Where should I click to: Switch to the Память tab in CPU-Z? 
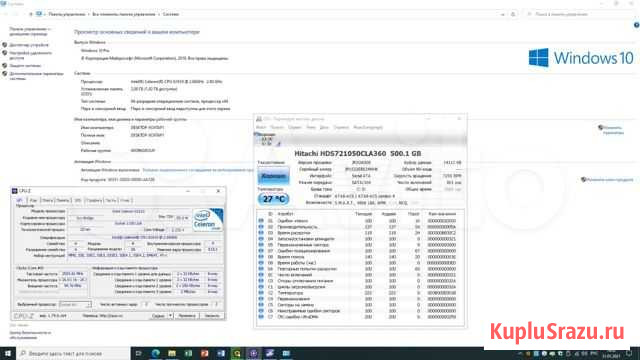[x=63, y=200]
